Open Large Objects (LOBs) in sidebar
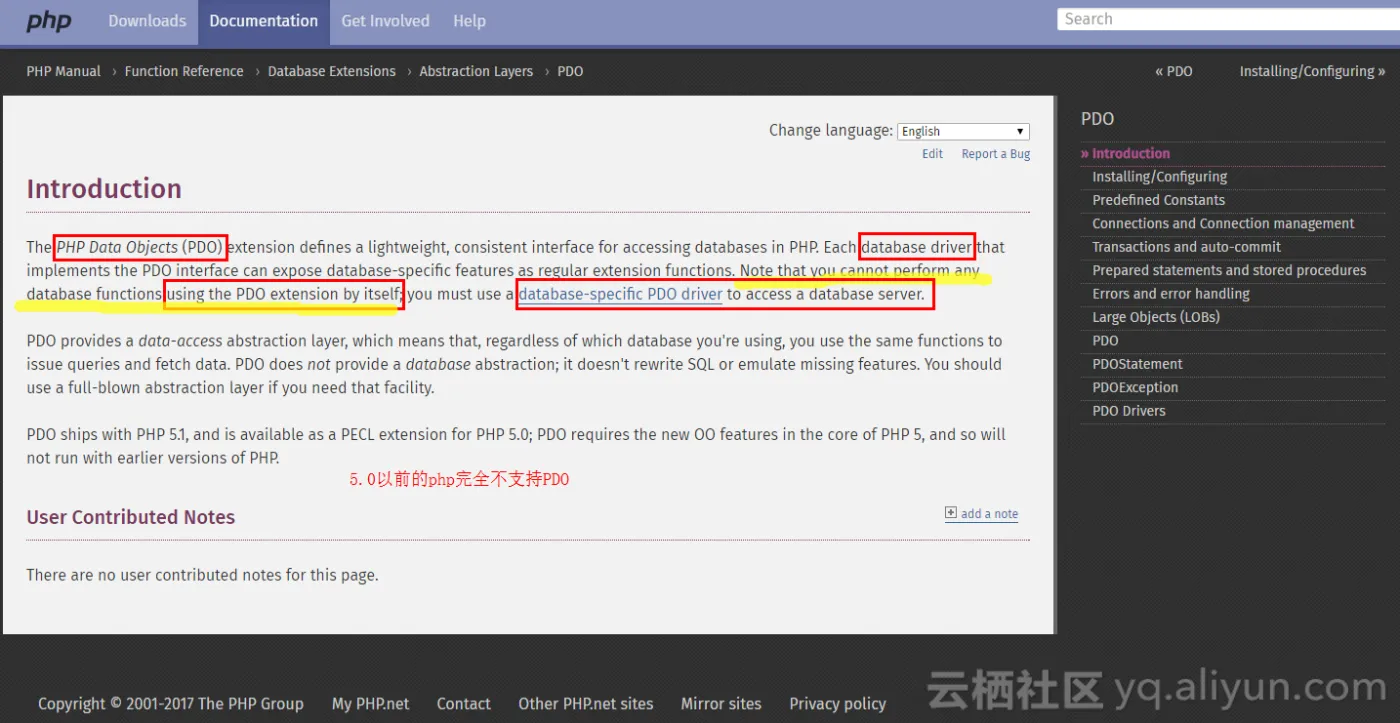Screen dimensions: 1400x723 pos(1156,317)
